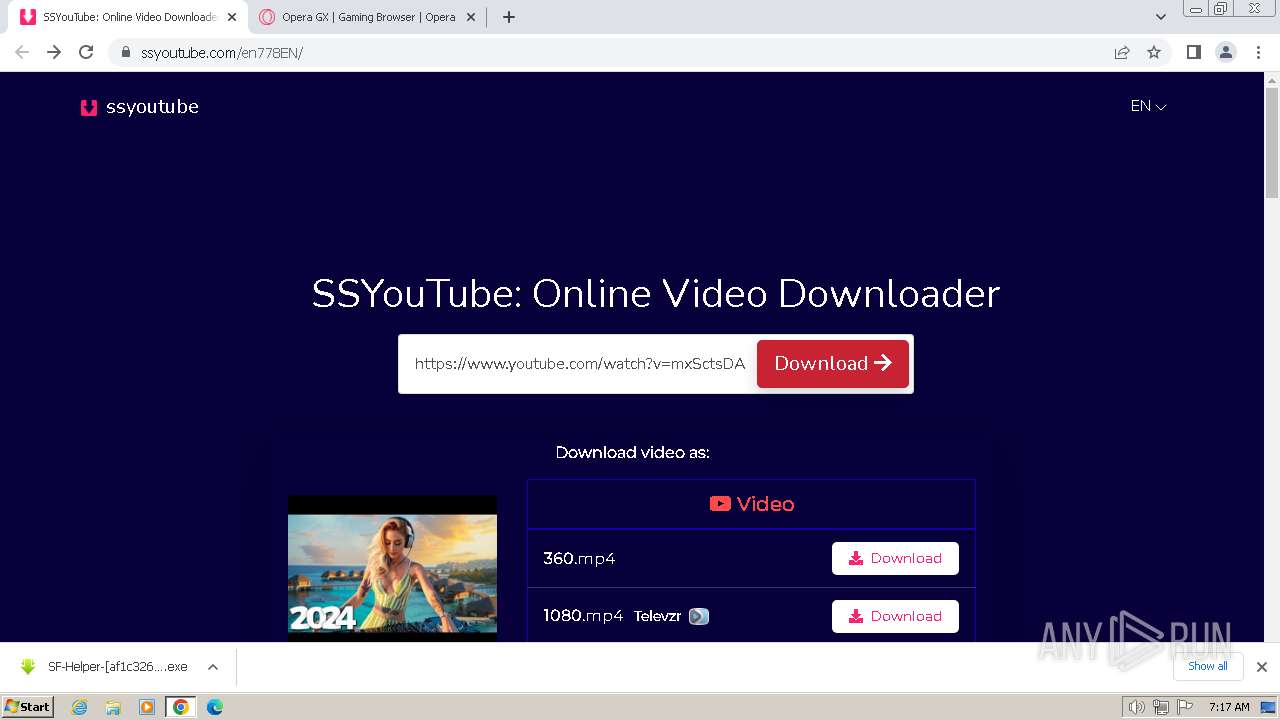
Task: Click the red Download arrow button
Action: pyautogui.click(x=833, y=364)
